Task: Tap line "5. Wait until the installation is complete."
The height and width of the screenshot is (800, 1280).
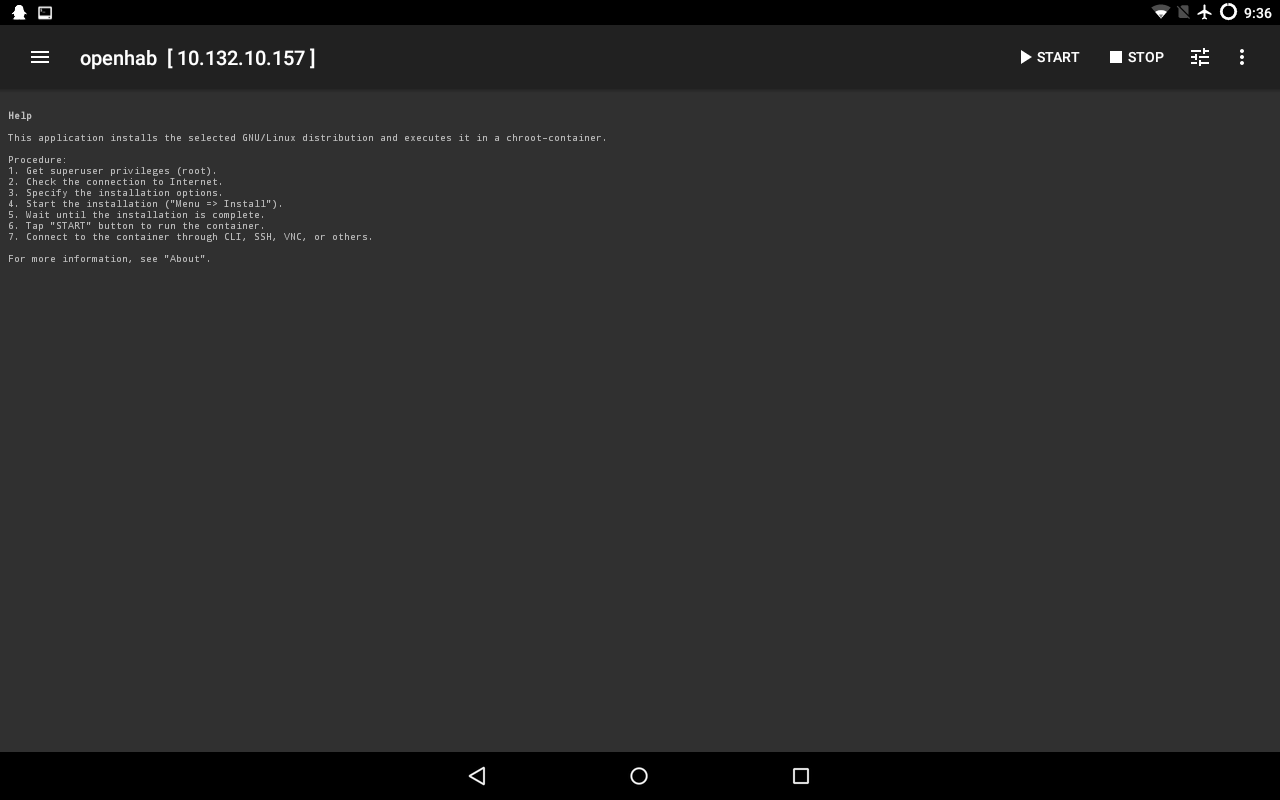Action: click(136, 215)
